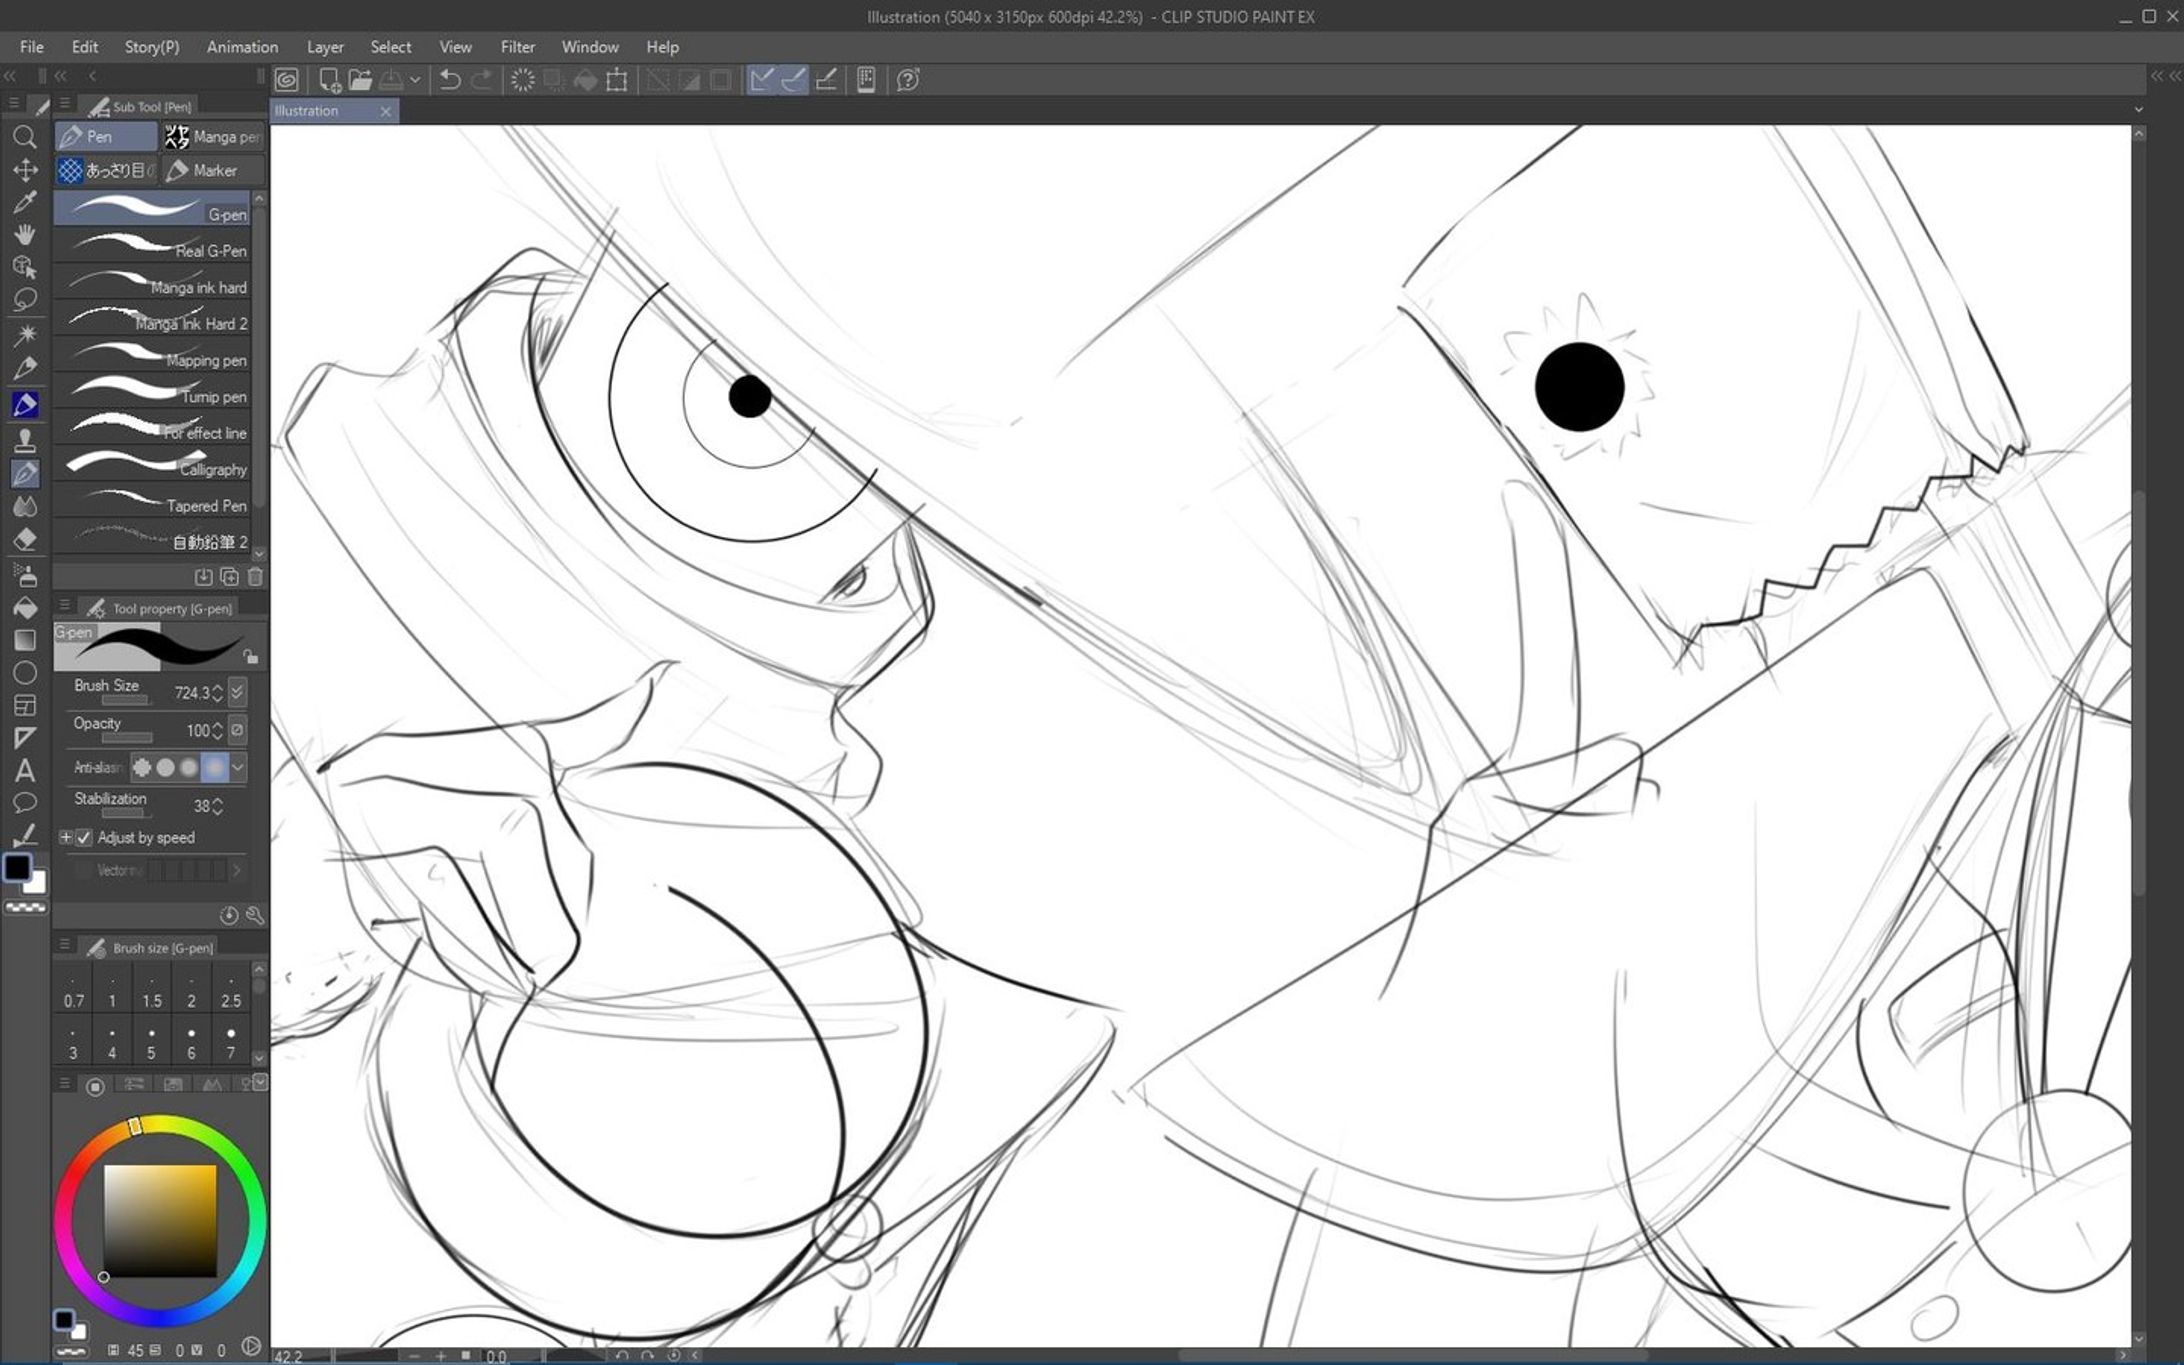Select the Figure ellipse tool
Image resolution: width=2184 pixels, height=1365 pixels.
pos(25,673)
